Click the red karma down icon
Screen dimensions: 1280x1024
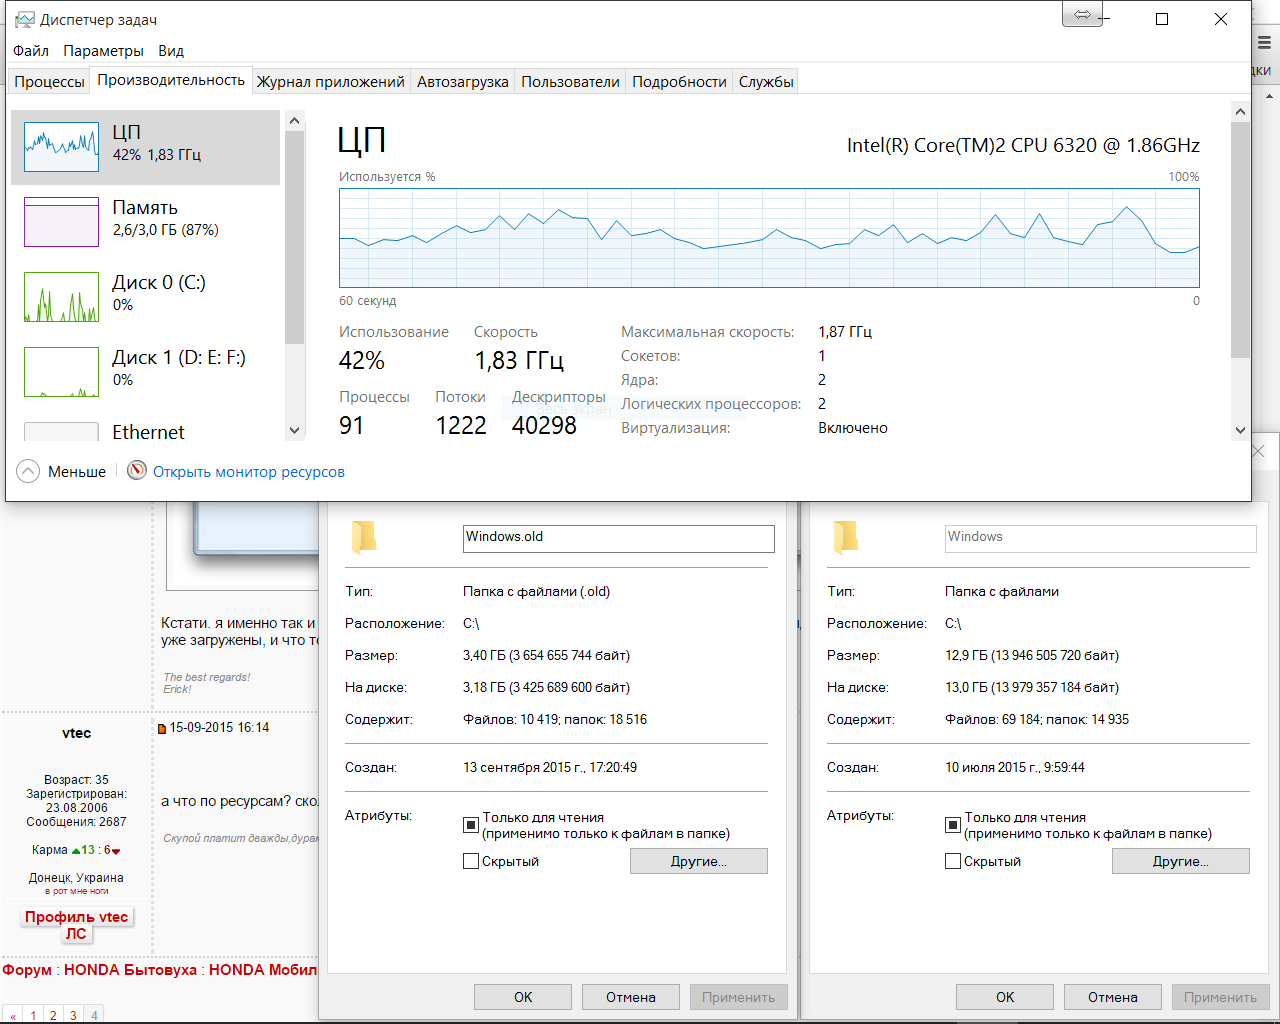pyautogui.click(x=116, y=851)
